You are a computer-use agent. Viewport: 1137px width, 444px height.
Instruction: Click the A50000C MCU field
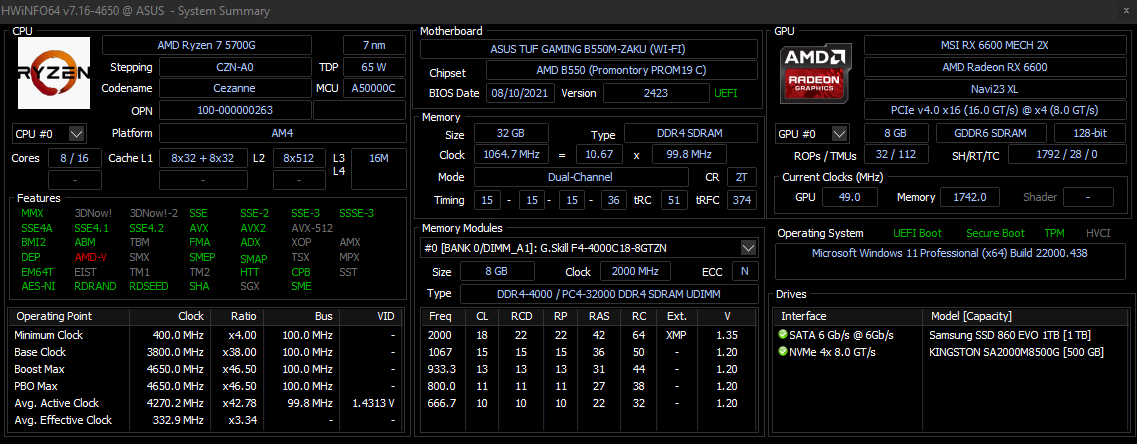(x=374, y=89)
